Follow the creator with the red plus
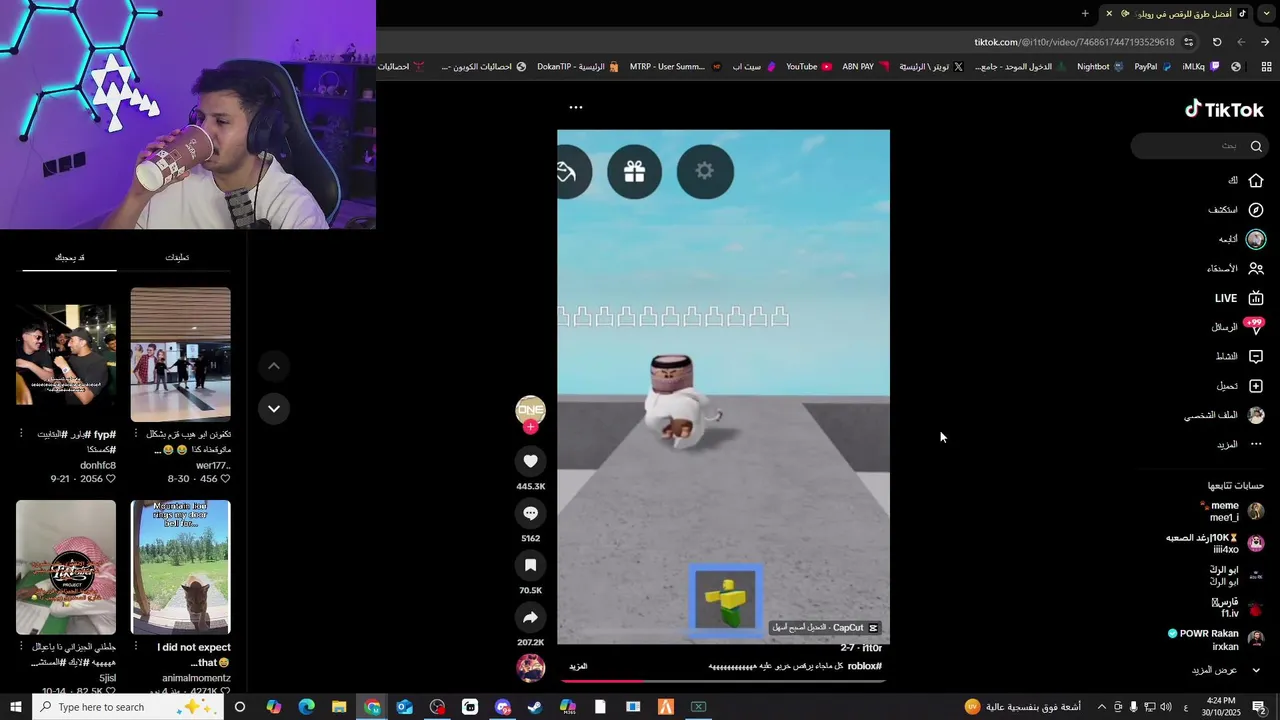The image size is (1280, 720). coord(531,427)
